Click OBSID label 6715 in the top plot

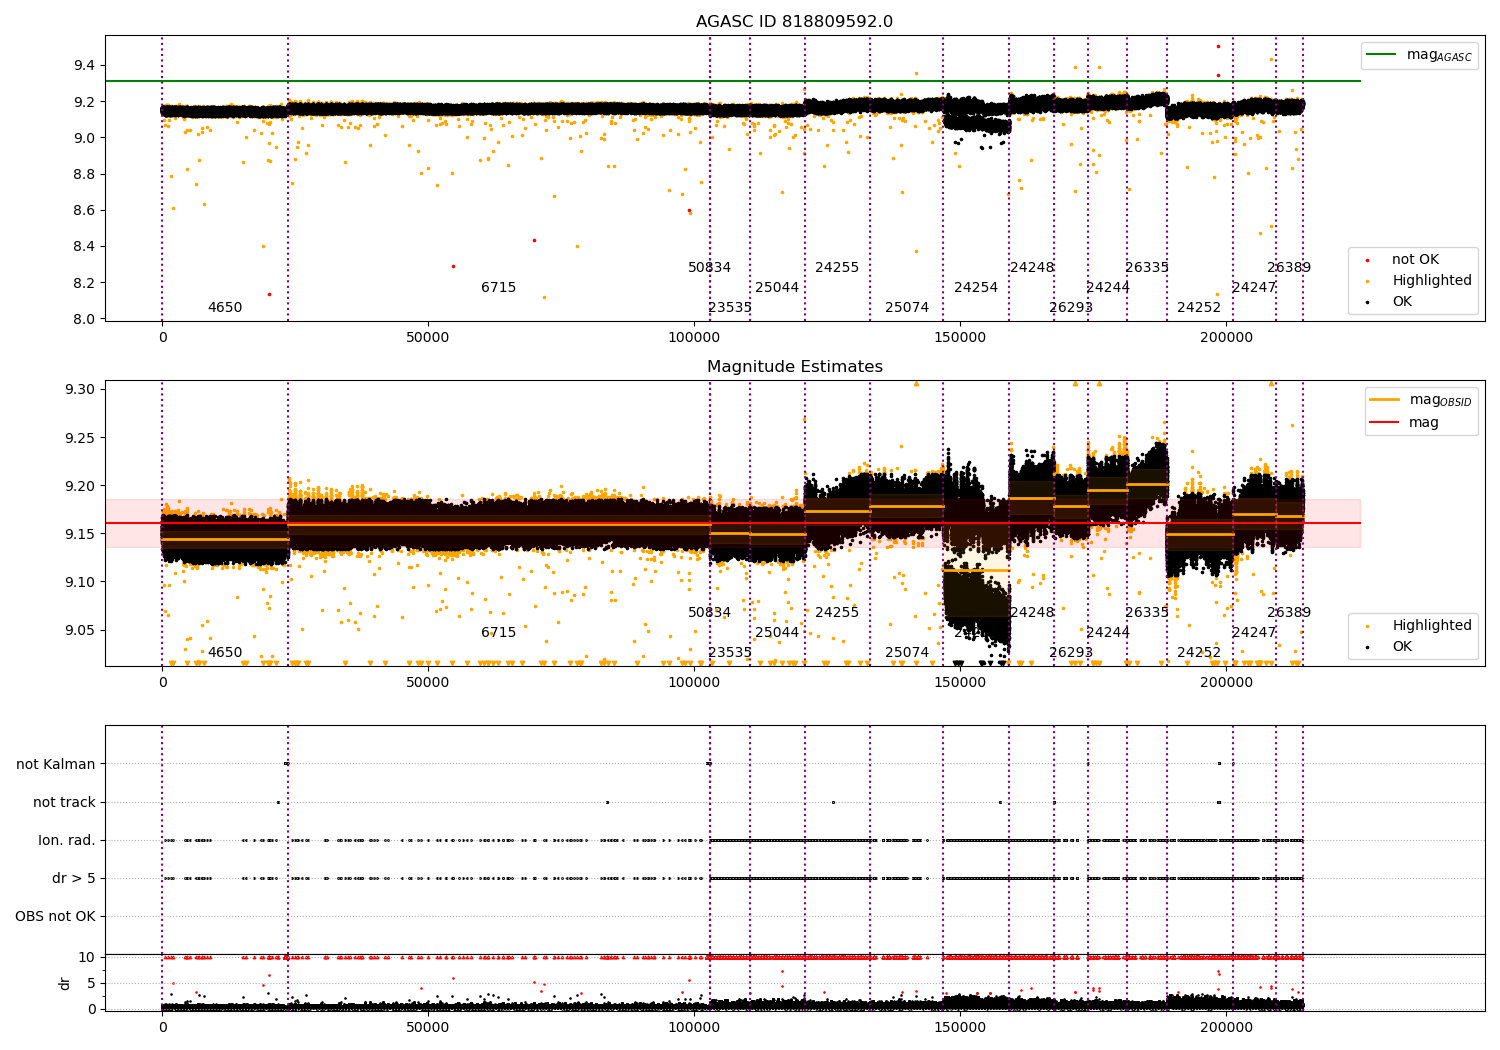click(x=499, y=288)
